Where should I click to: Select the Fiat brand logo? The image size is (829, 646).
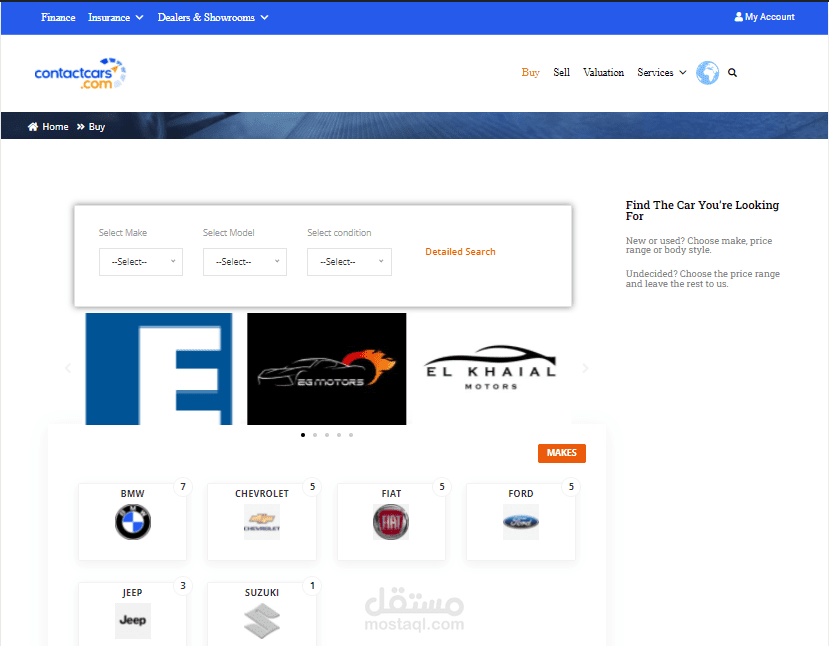(390, 522)
